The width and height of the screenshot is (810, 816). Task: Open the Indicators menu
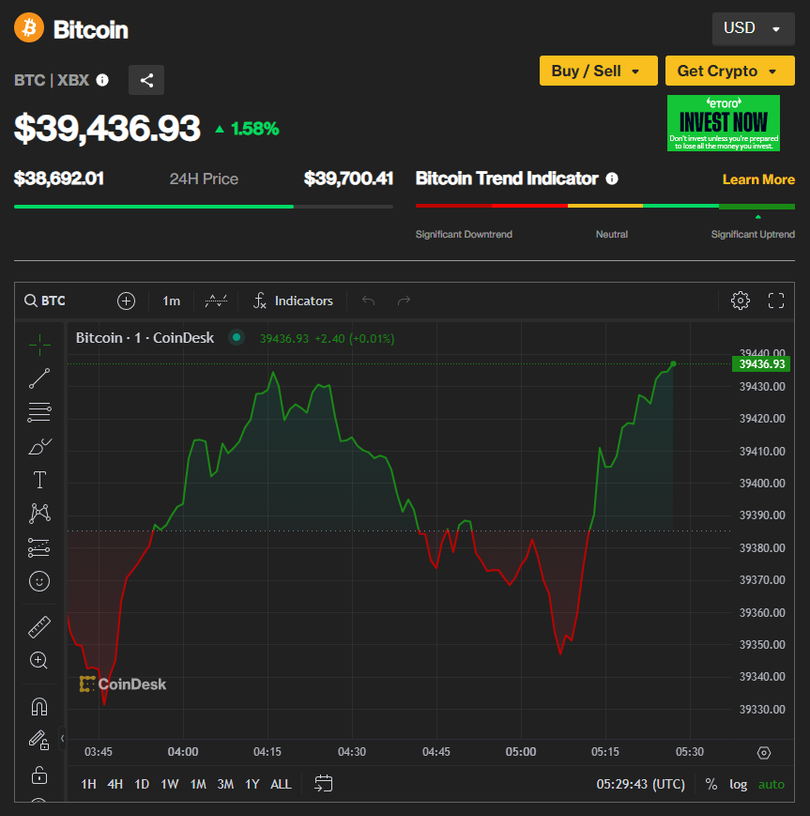point(293,300)
